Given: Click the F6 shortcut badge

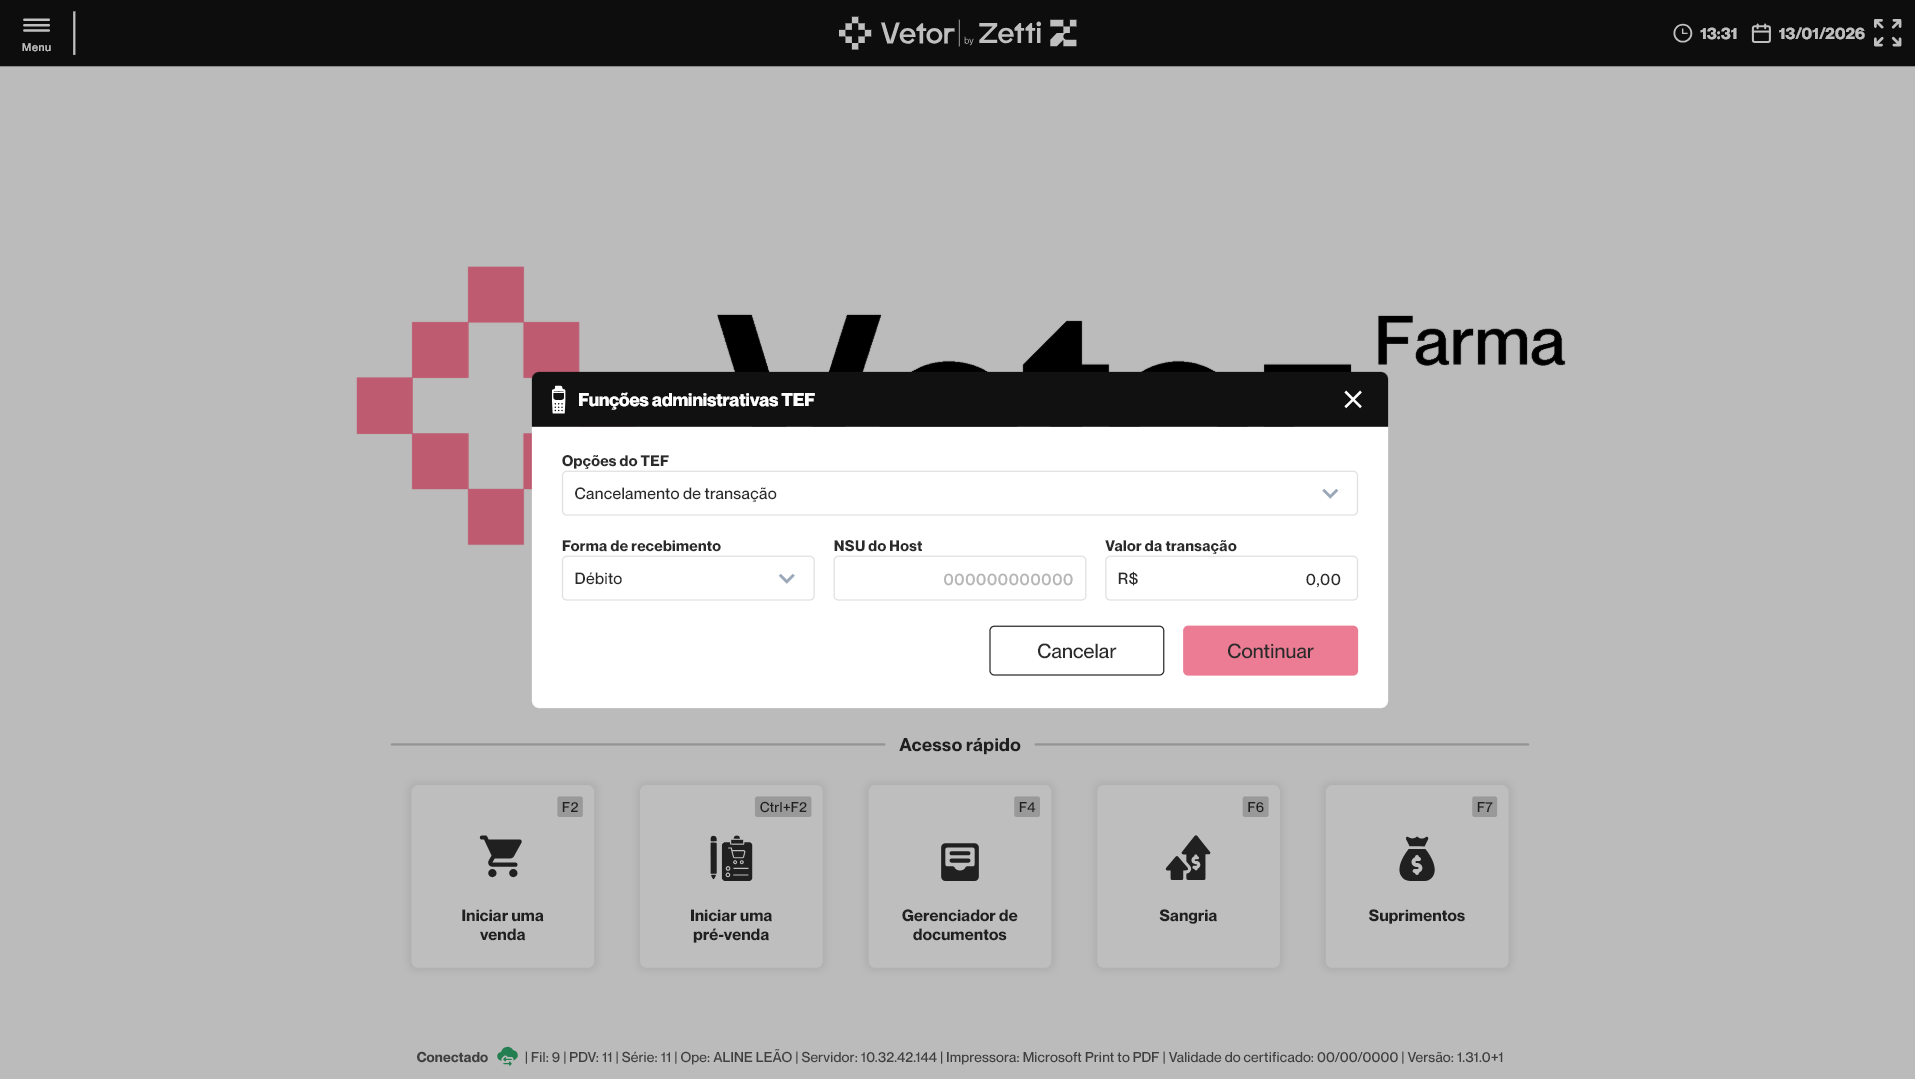Looking at the screenshot, I should (1255, 807).
